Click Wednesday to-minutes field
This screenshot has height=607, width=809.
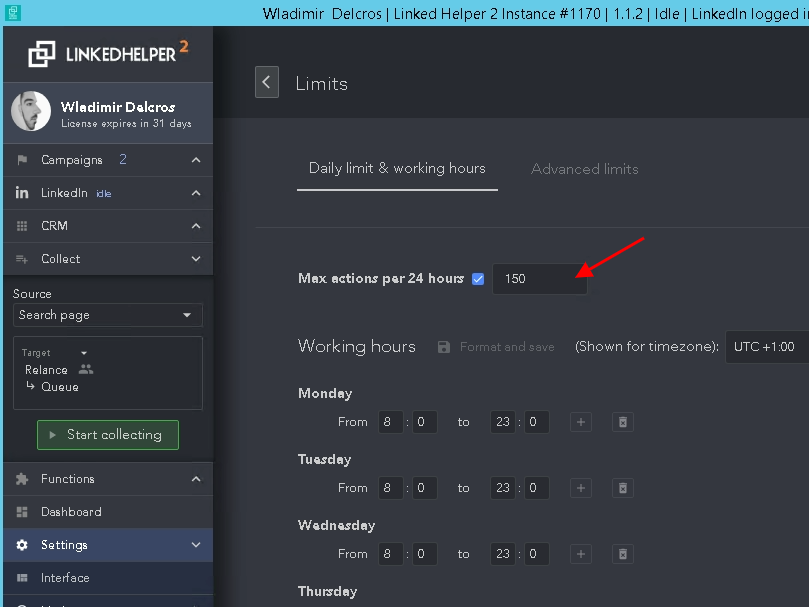(x=537, y=554)
